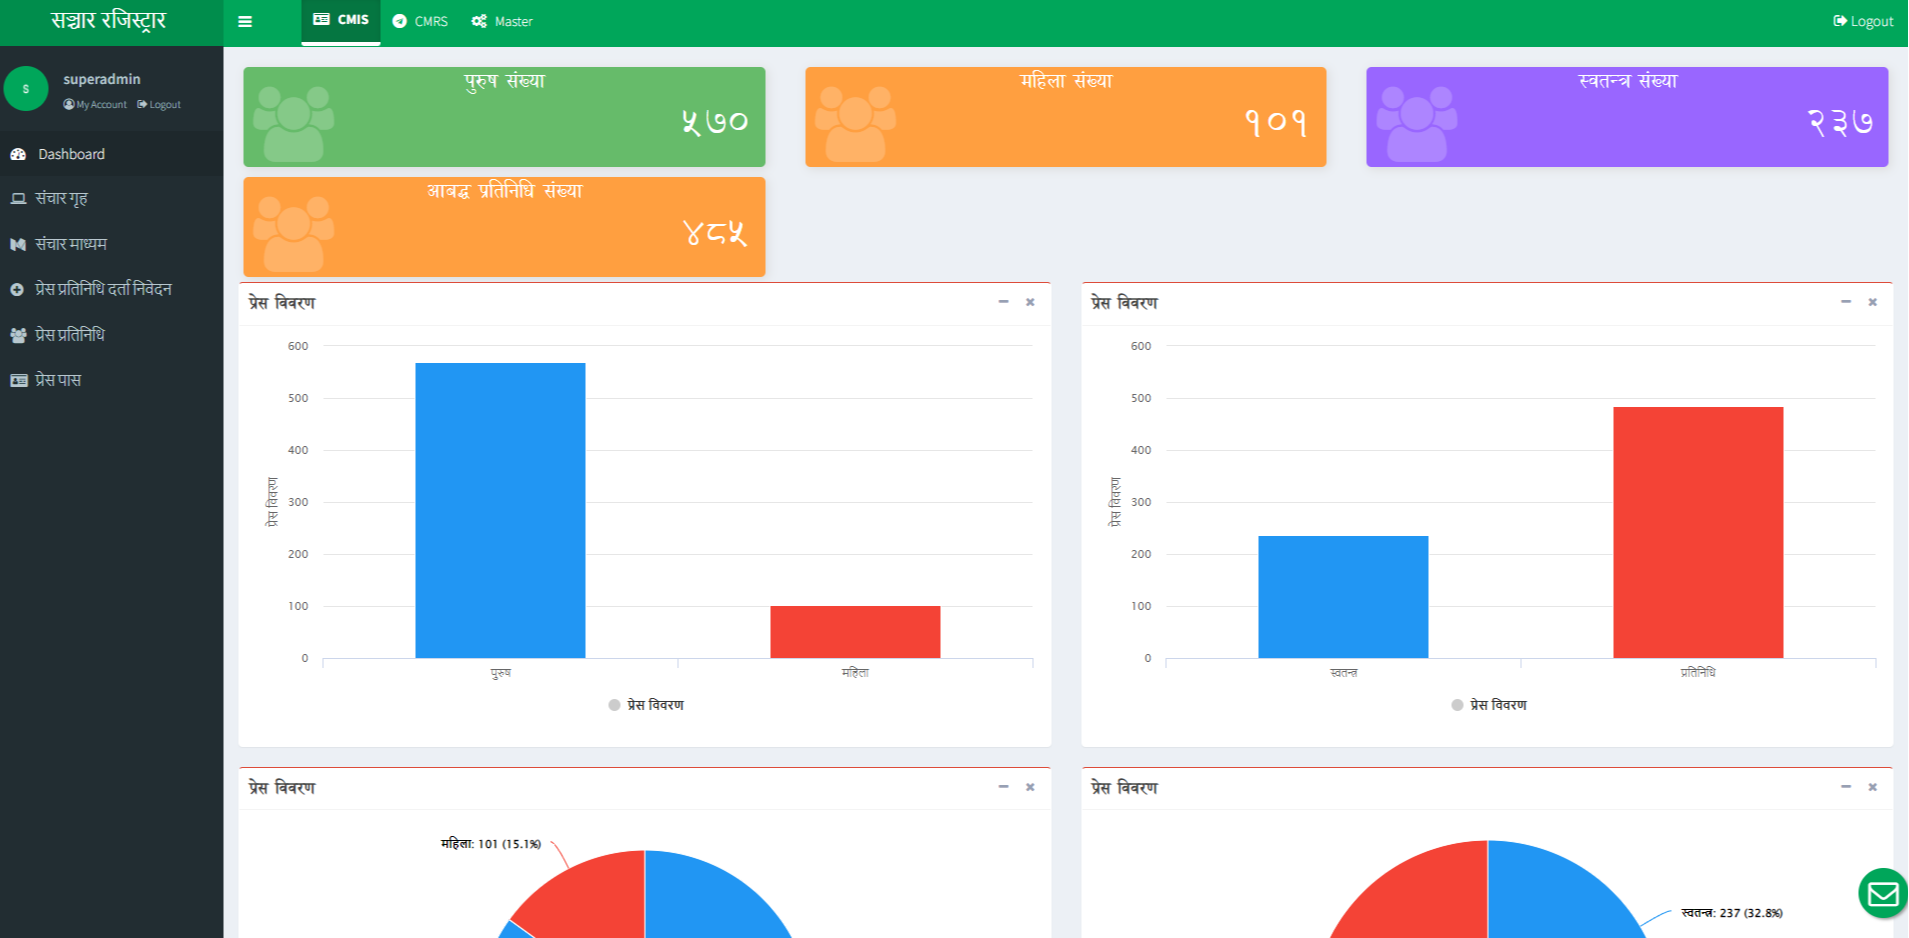The width and height of the screenshot is (1909, 938).
Task: Open the Master menu
Action: coord(502,21)
